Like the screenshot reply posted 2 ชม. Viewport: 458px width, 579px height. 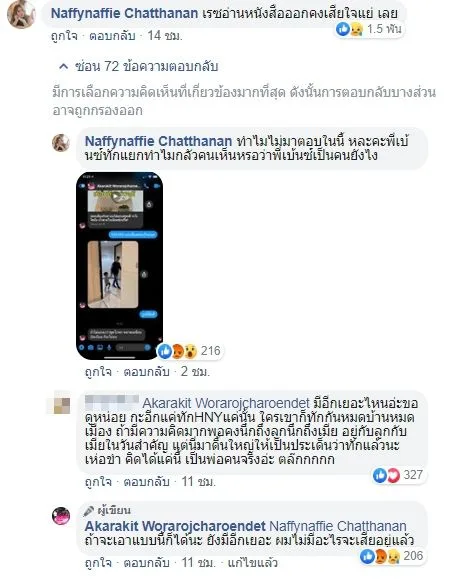[98, 371]
